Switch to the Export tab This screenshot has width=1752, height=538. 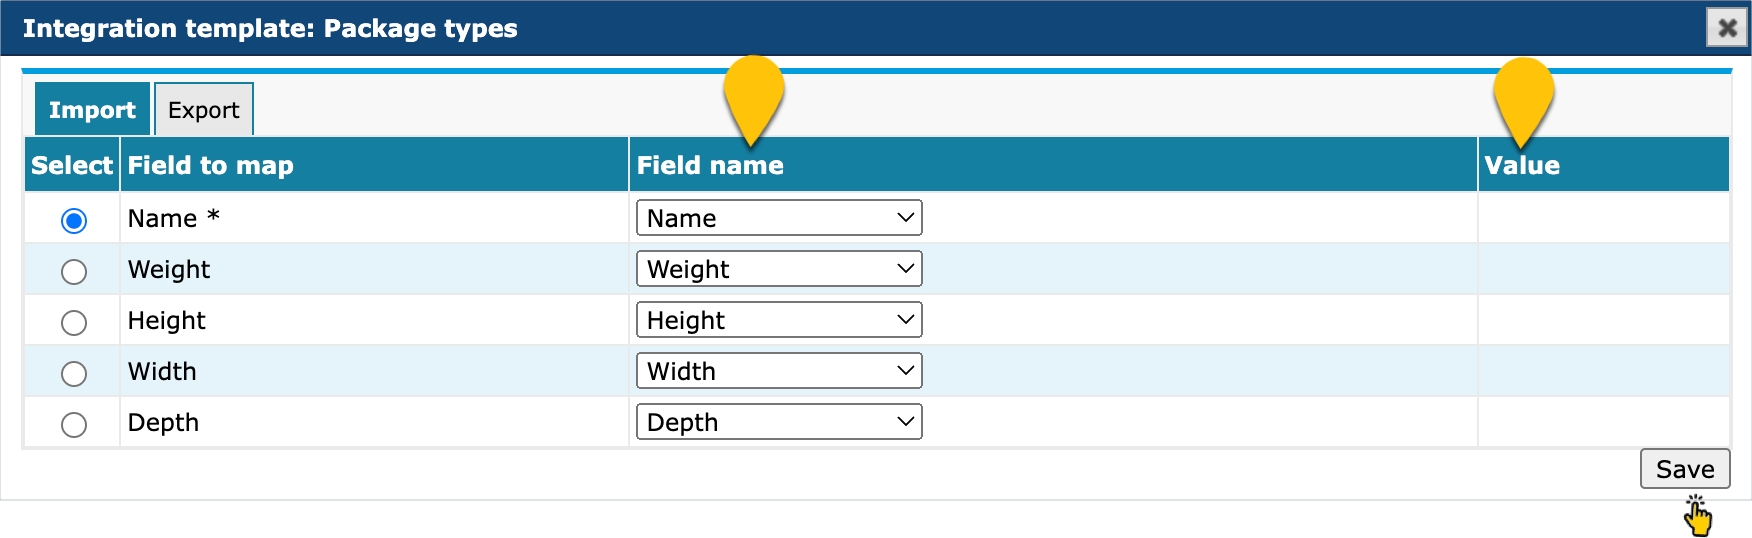pos(204,110)
